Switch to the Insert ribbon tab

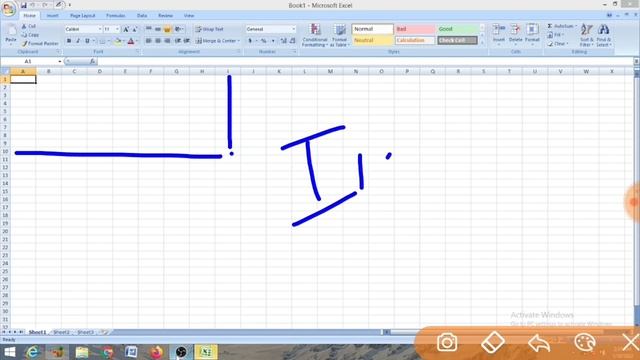point(52,16)
